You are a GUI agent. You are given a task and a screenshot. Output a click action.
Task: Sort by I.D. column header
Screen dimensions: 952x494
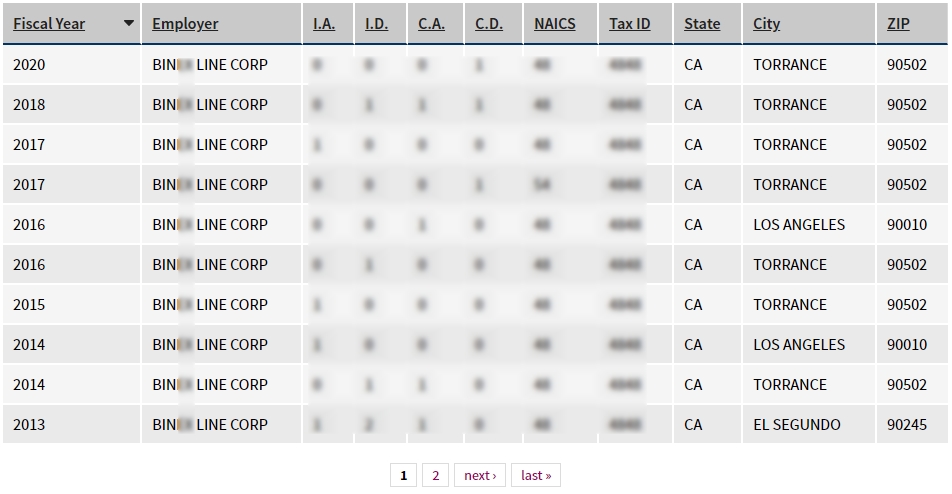tap(377, 24)
